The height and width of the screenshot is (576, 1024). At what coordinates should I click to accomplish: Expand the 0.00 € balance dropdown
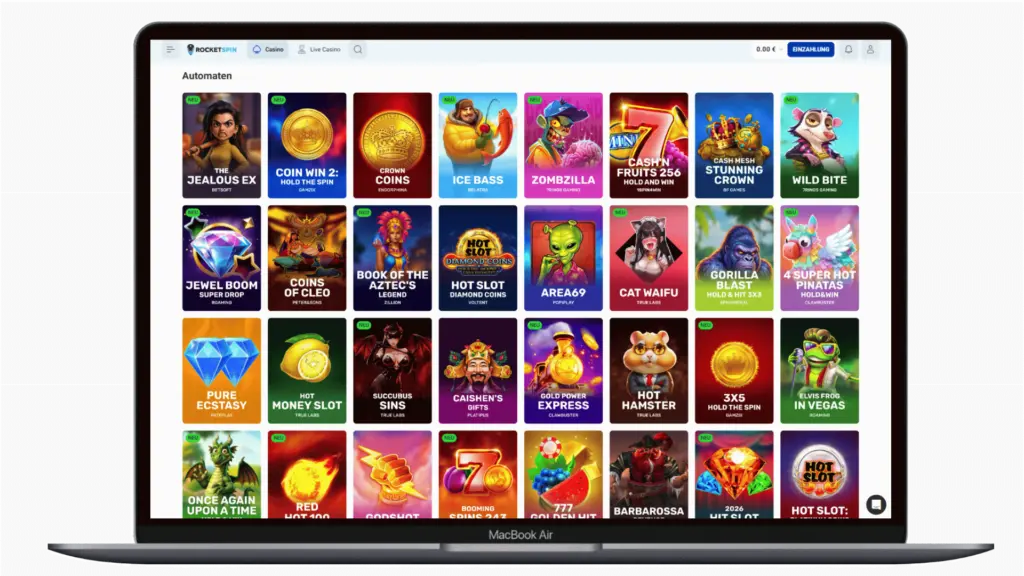(x=769, y=50)
